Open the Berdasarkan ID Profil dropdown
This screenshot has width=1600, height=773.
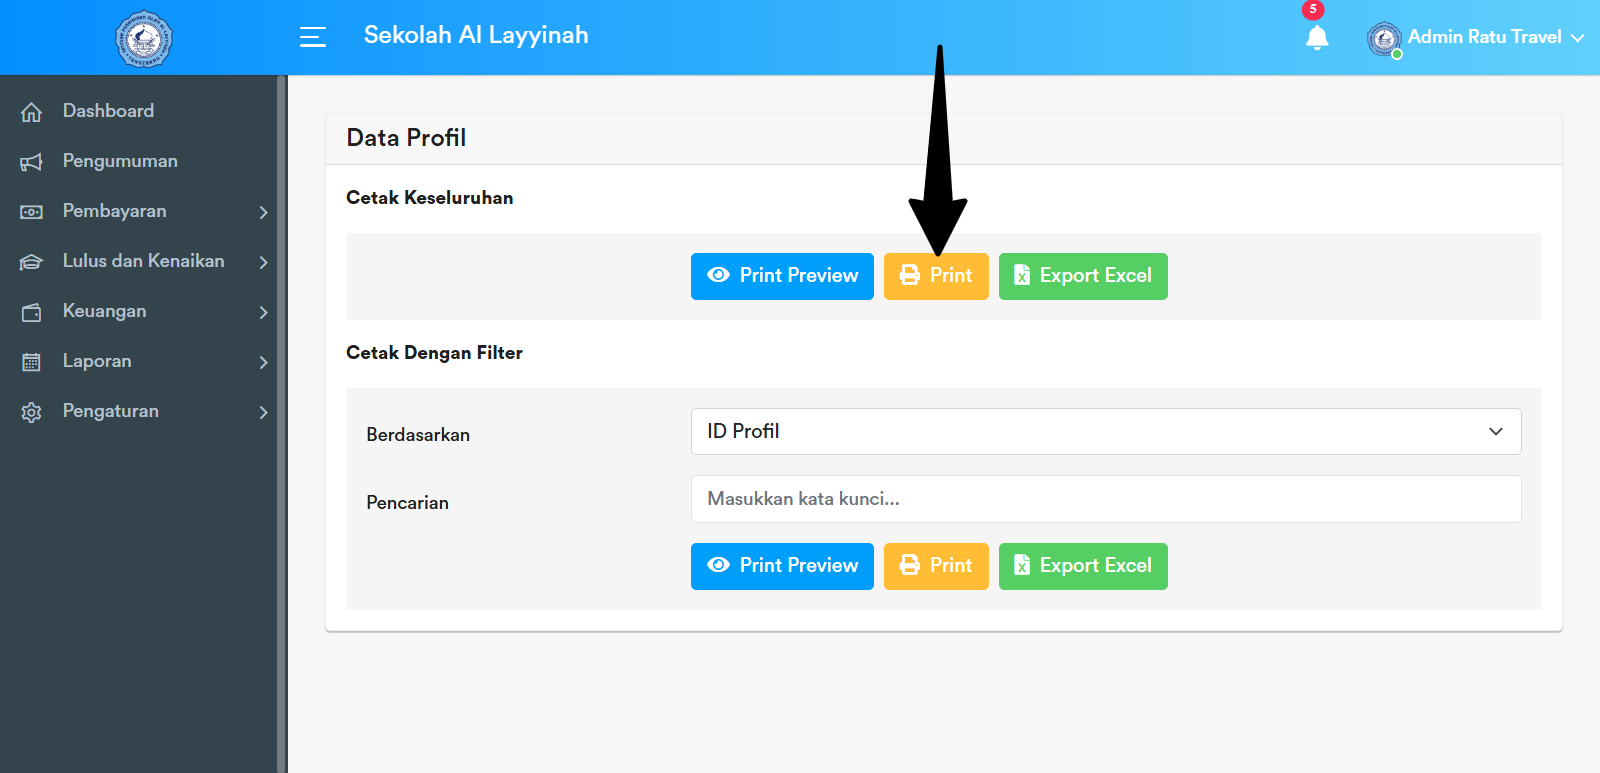click(x=1105, y=431)
